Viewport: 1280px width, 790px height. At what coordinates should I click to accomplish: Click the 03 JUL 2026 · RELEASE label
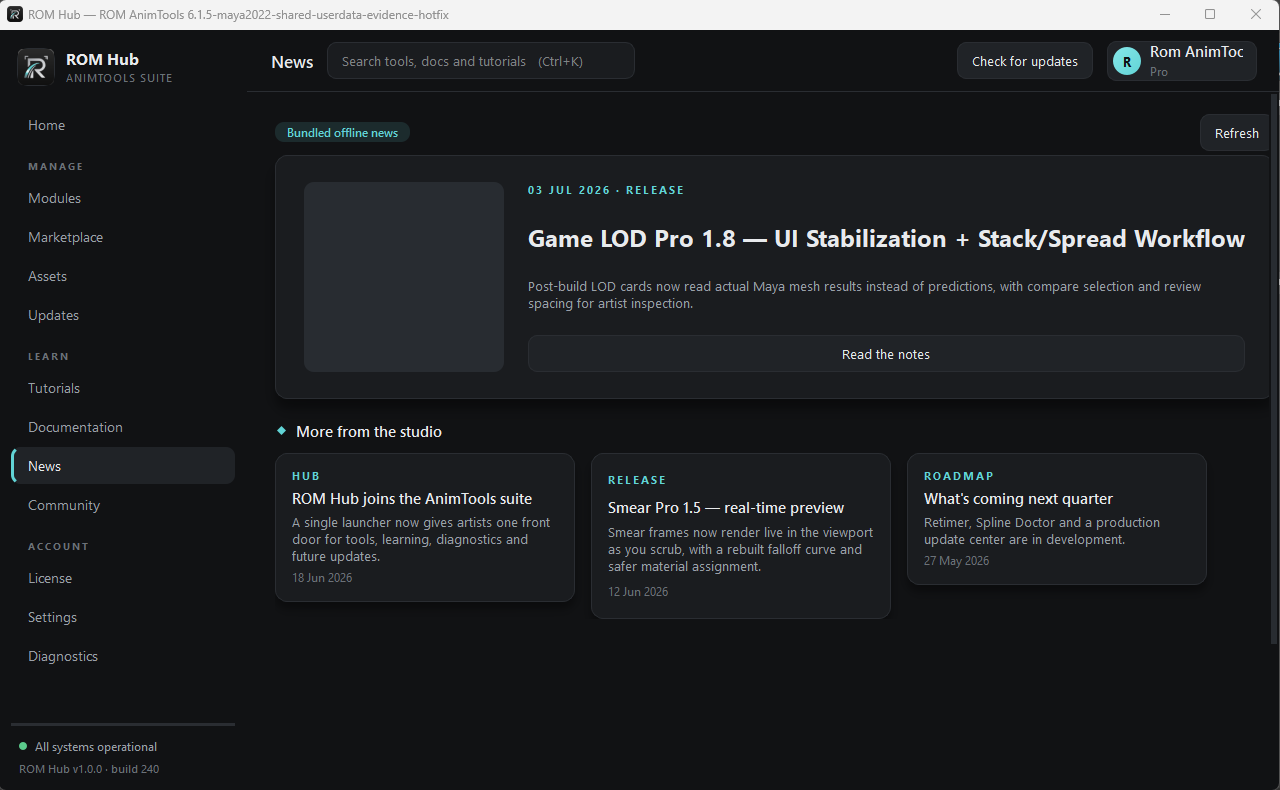point(606,190)
